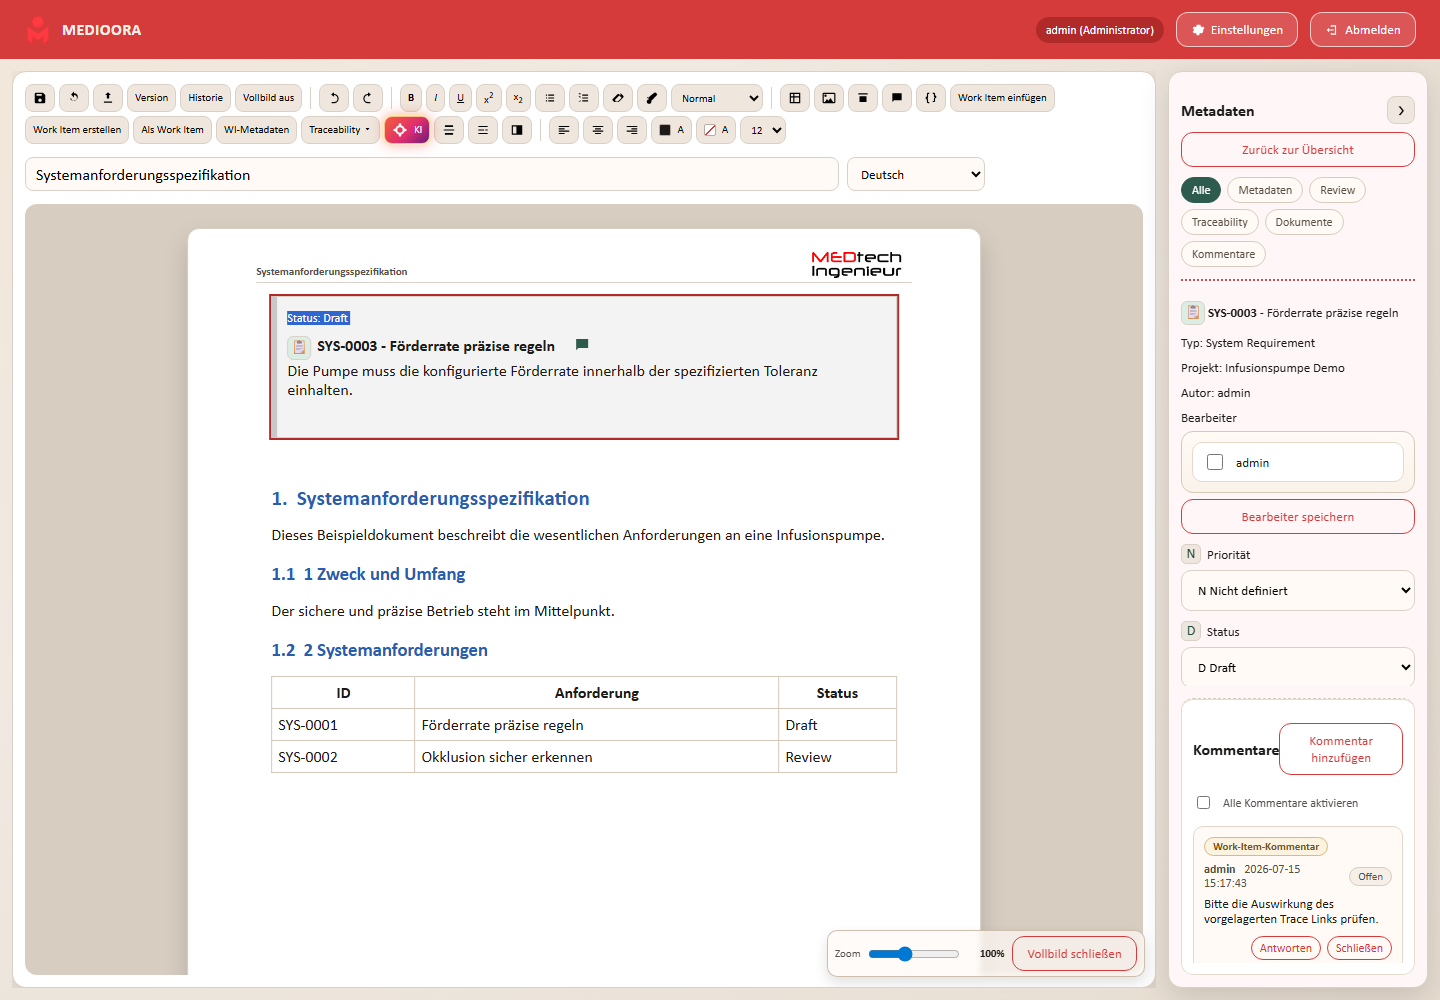
Task: Select the Traceability filter tab
Action: click(x=1220, y=222)
